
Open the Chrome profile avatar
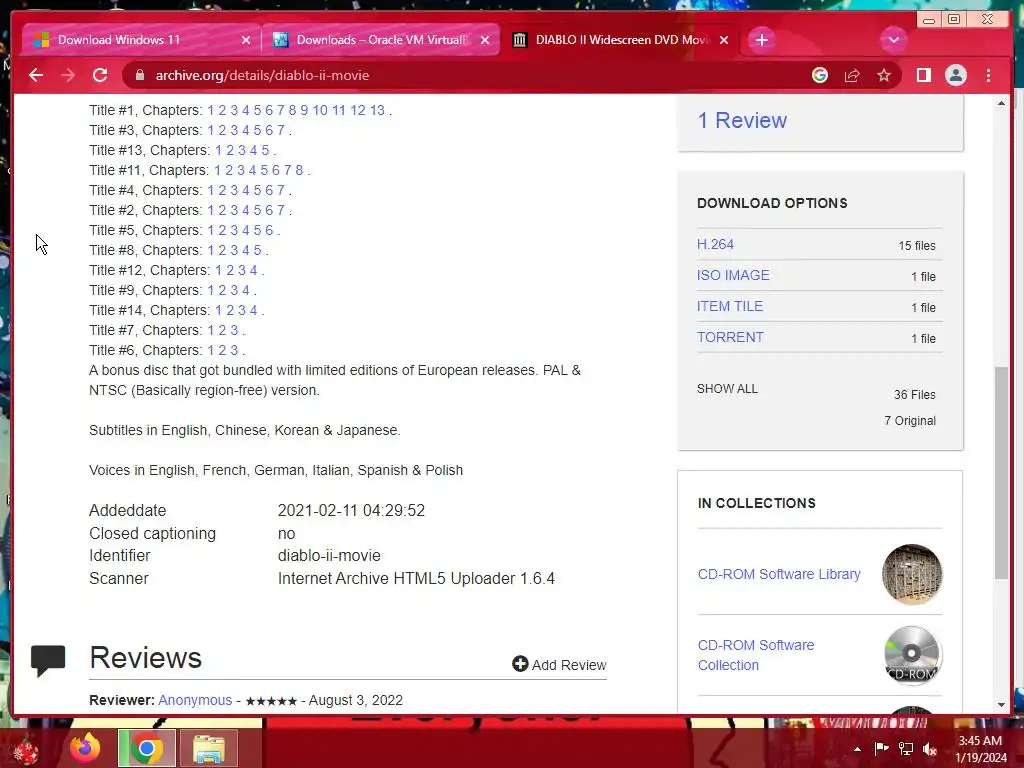tap(955, 75)
